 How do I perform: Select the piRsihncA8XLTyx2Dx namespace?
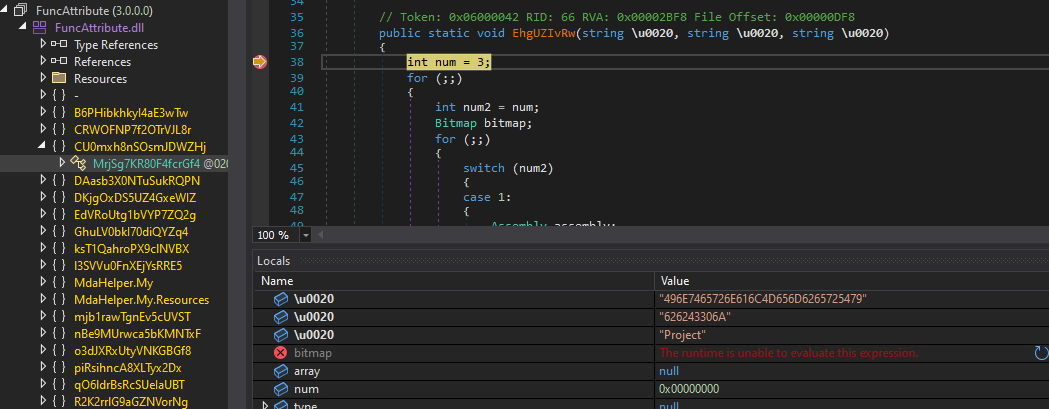128,367
